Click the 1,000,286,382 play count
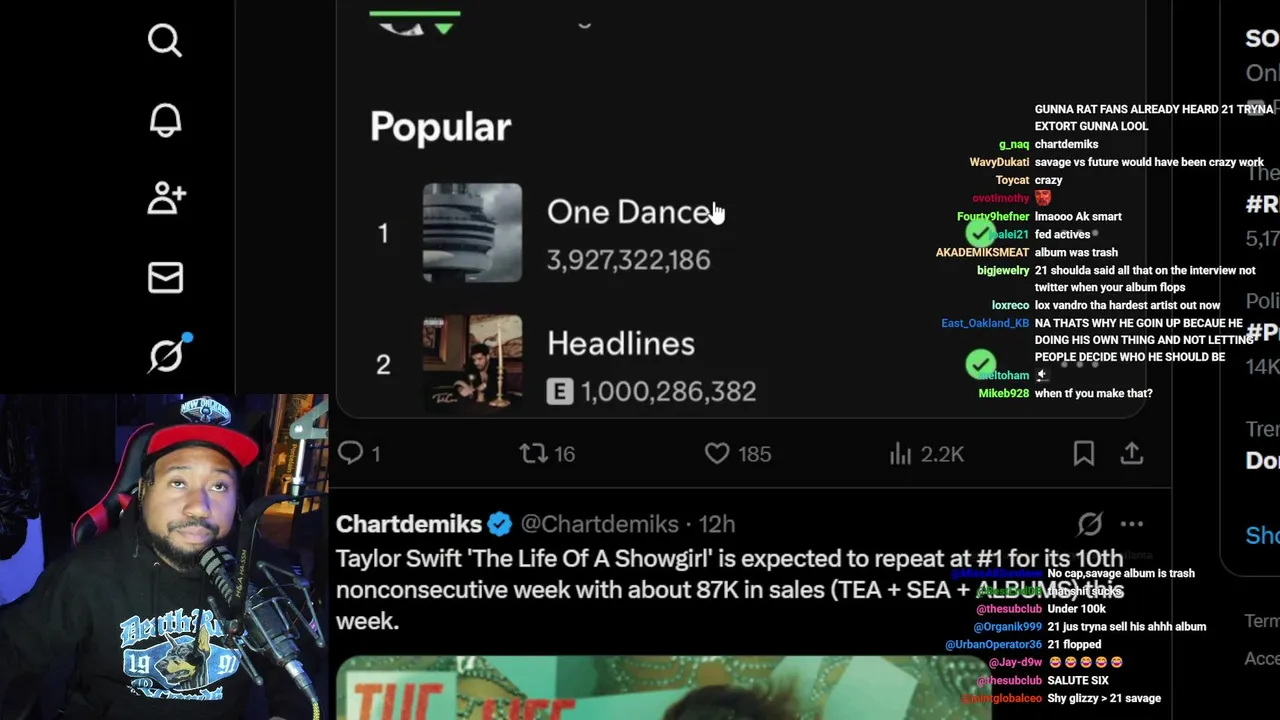 point(668,391)
